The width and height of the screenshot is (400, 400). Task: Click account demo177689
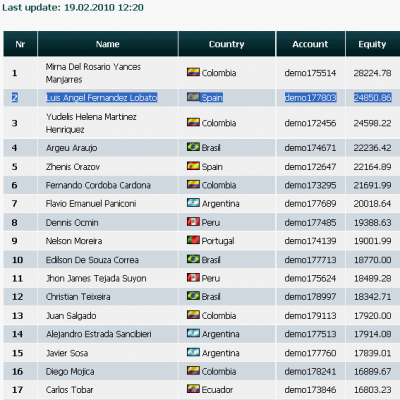[x=310, y=203]
